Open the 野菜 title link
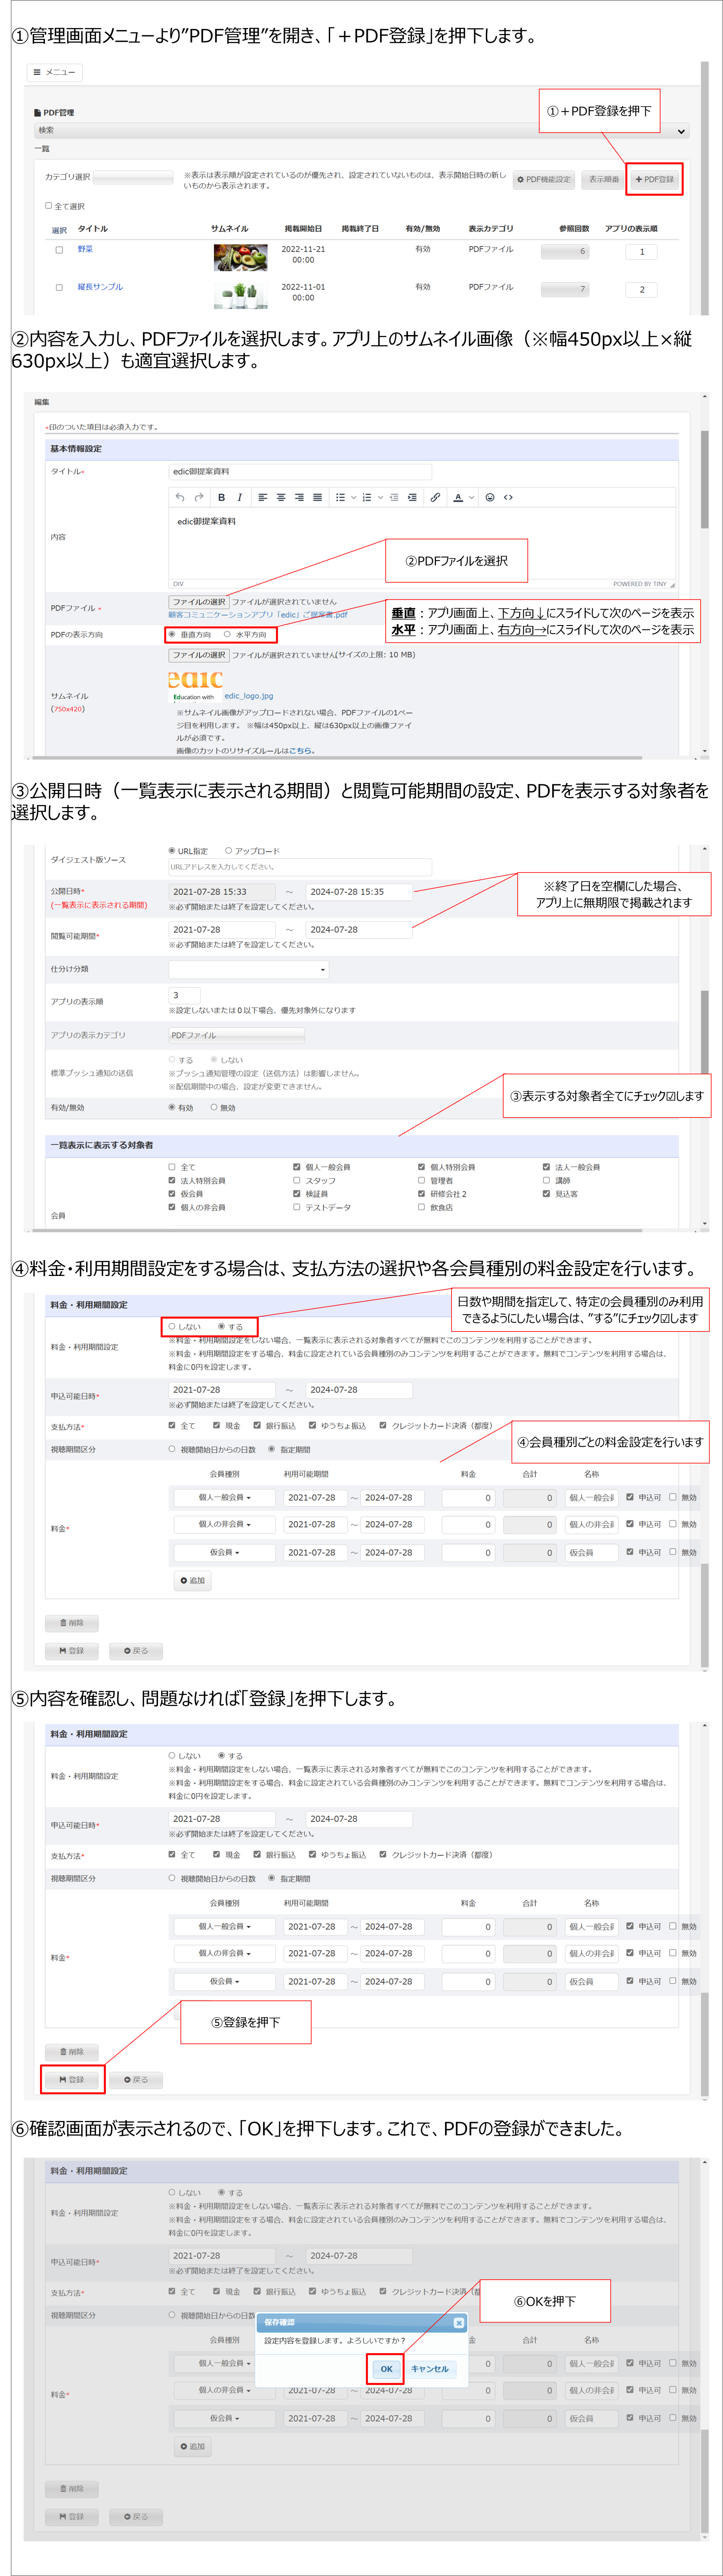 pos(85,249)
